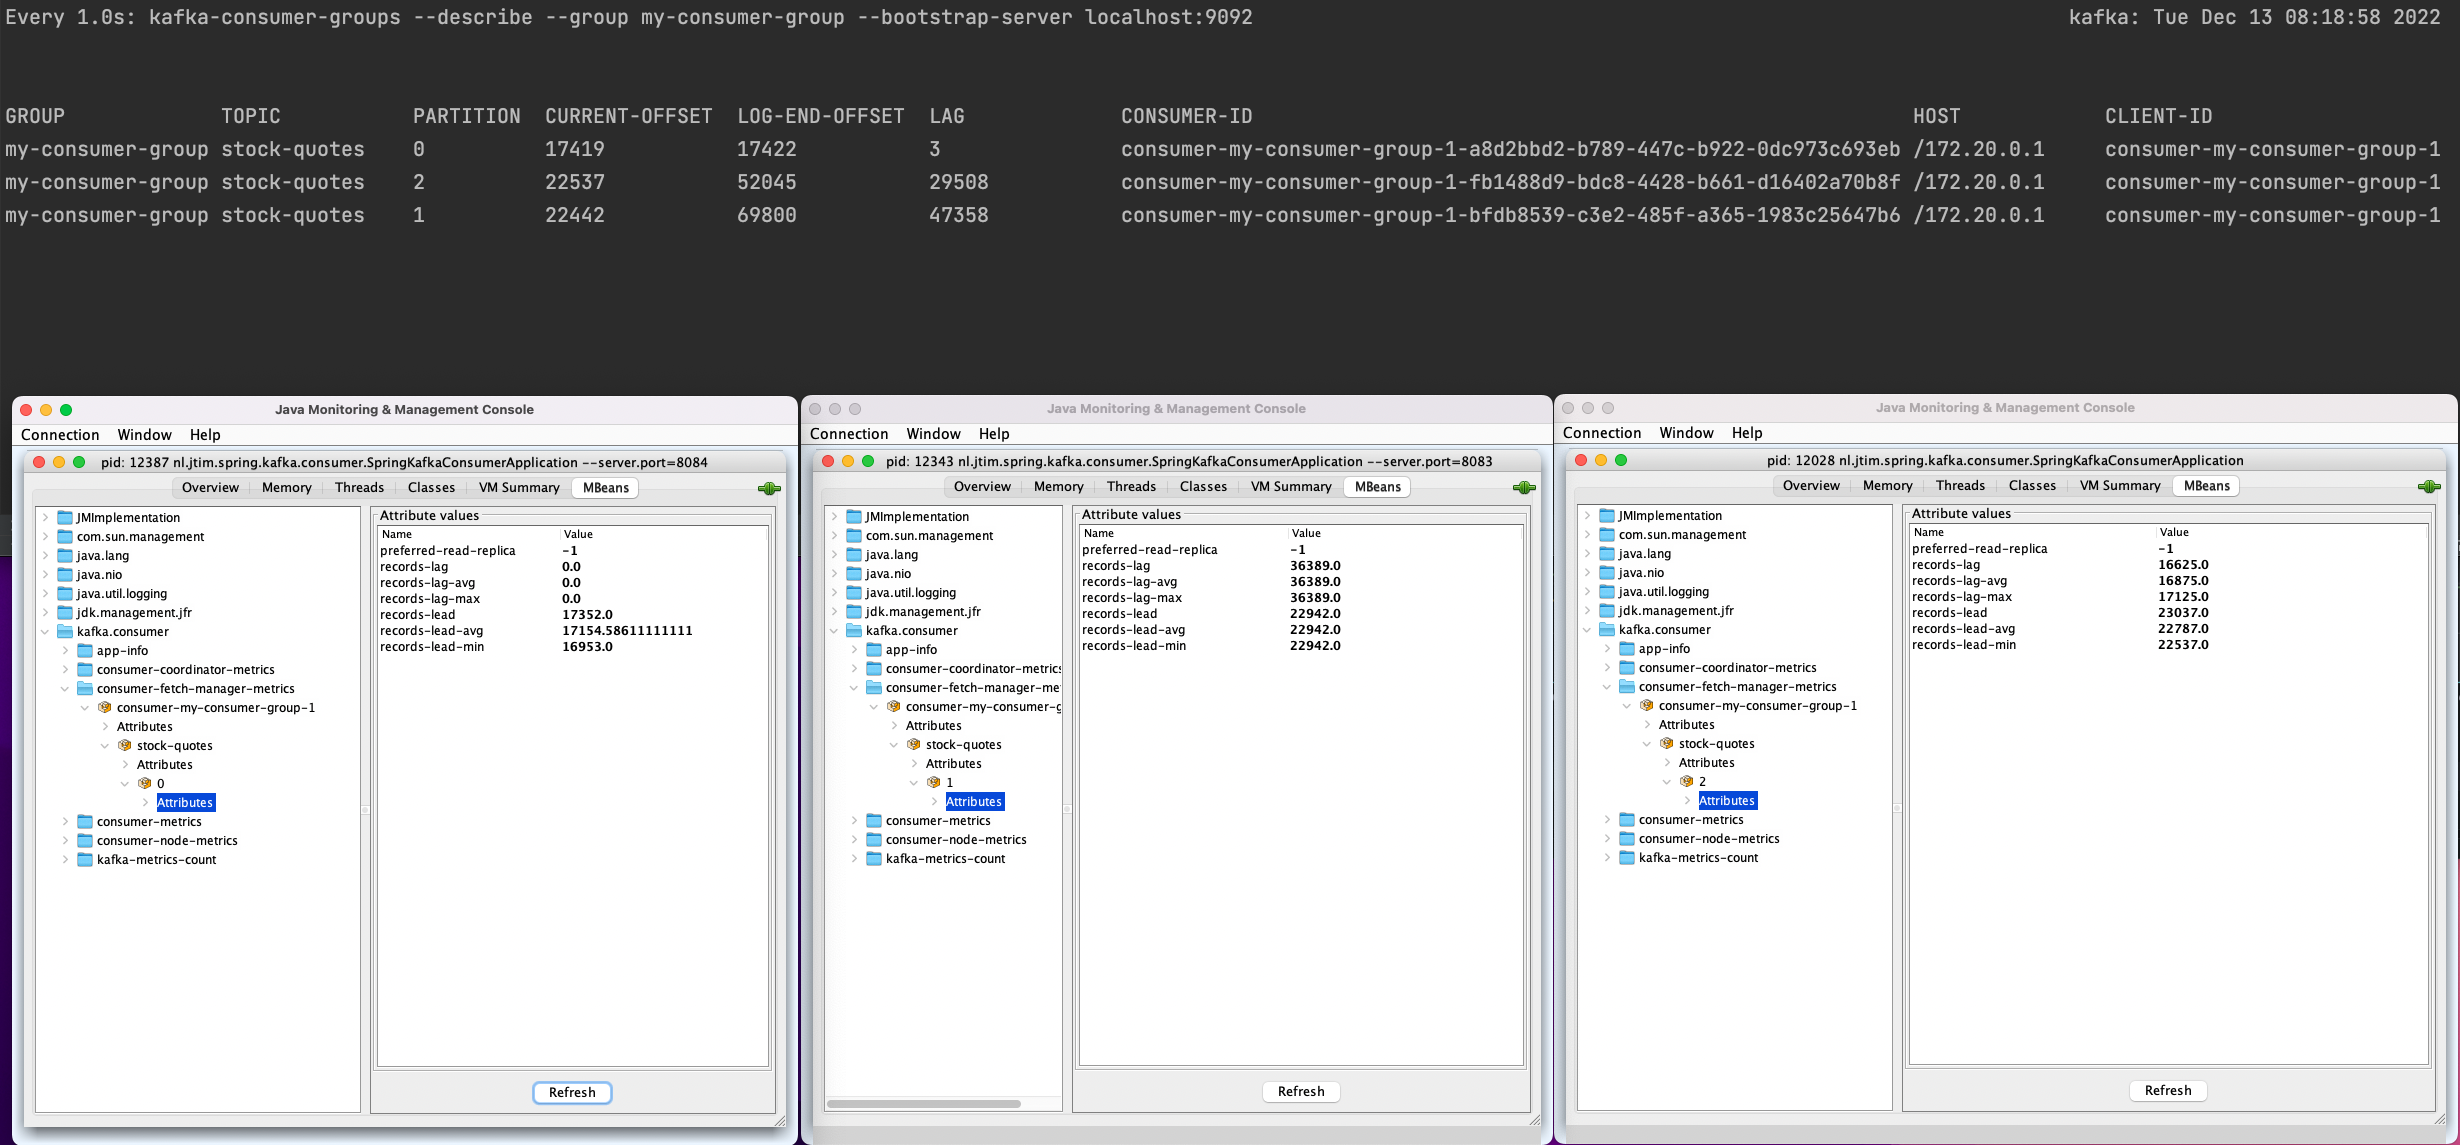
Task: Click the green connection status icon in the pid 12343 window
Action: 1524,487
